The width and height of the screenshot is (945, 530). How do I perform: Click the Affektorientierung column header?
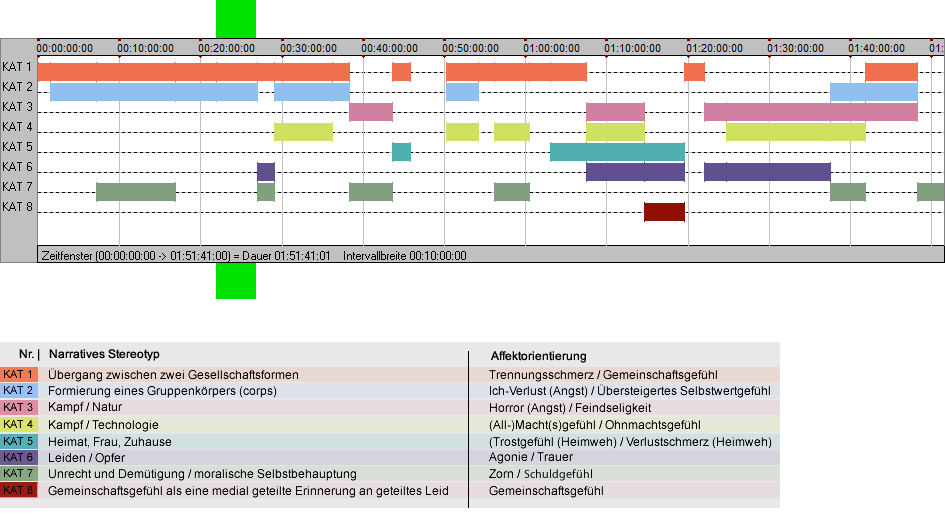pos(538,356)
